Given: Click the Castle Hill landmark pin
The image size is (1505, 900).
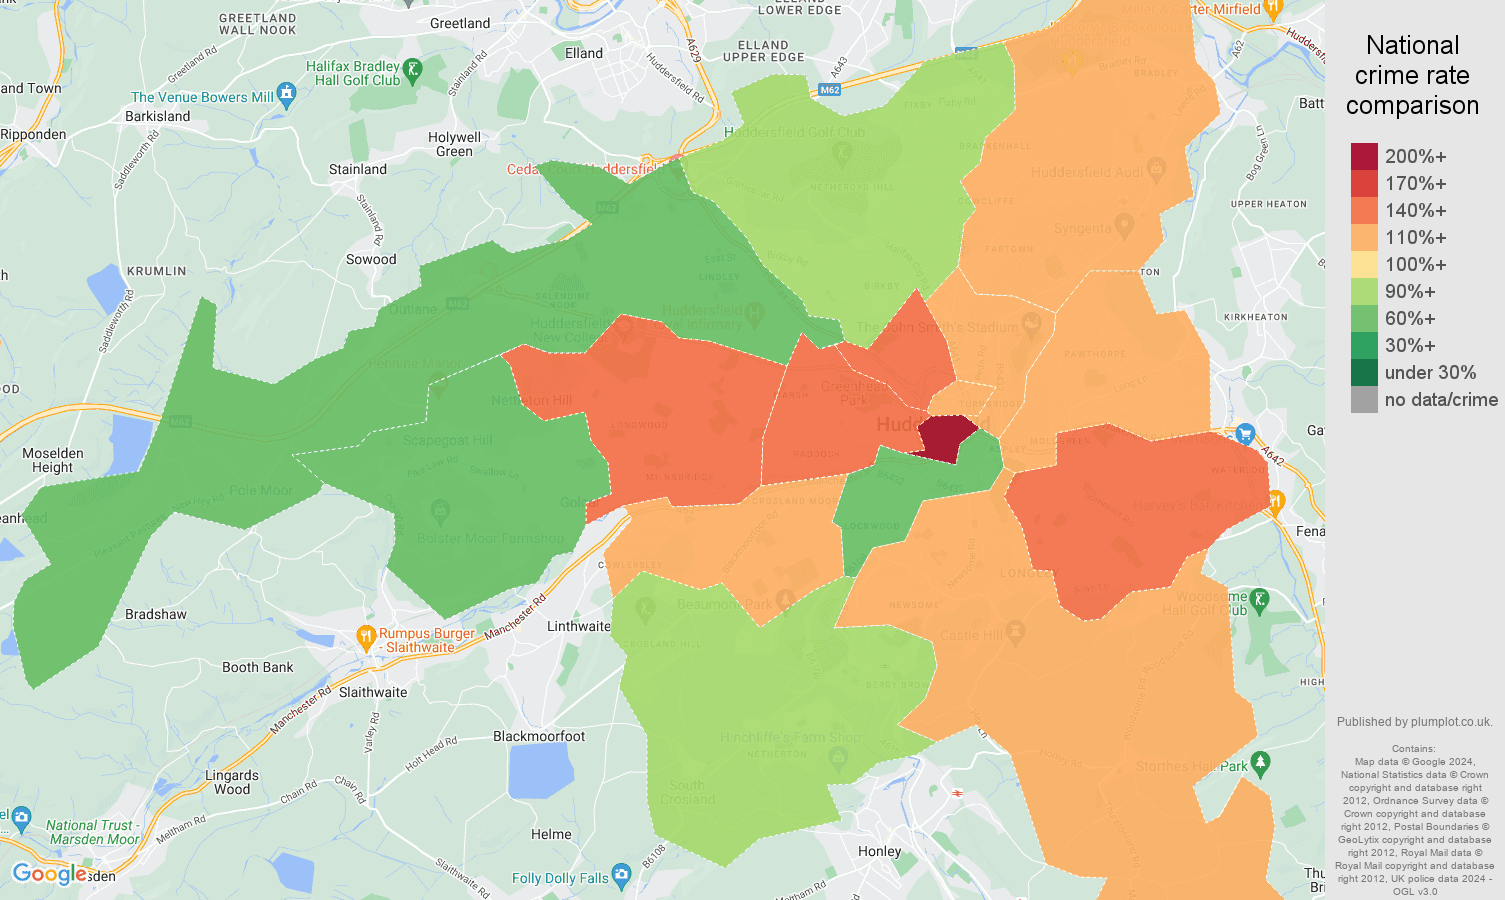Looking at the screenshot, I should point(1016,631).
